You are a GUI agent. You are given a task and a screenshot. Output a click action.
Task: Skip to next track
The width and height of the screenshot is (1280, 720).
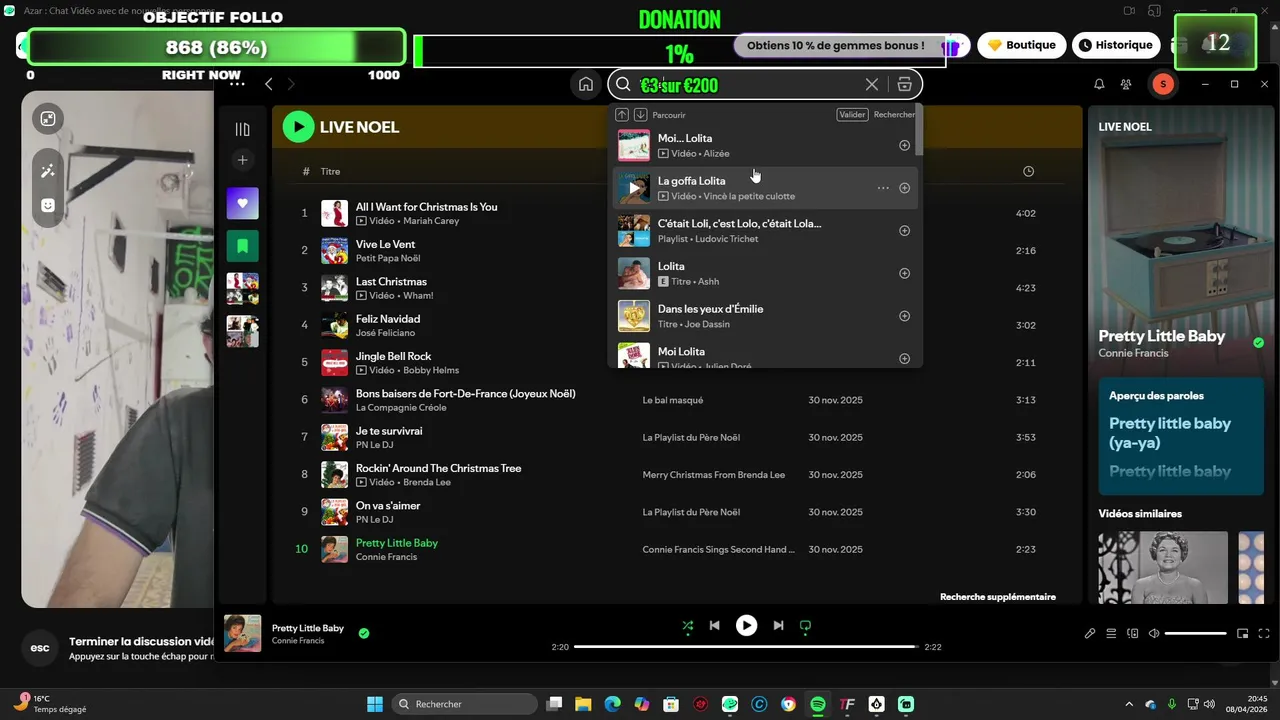(778, 626)
